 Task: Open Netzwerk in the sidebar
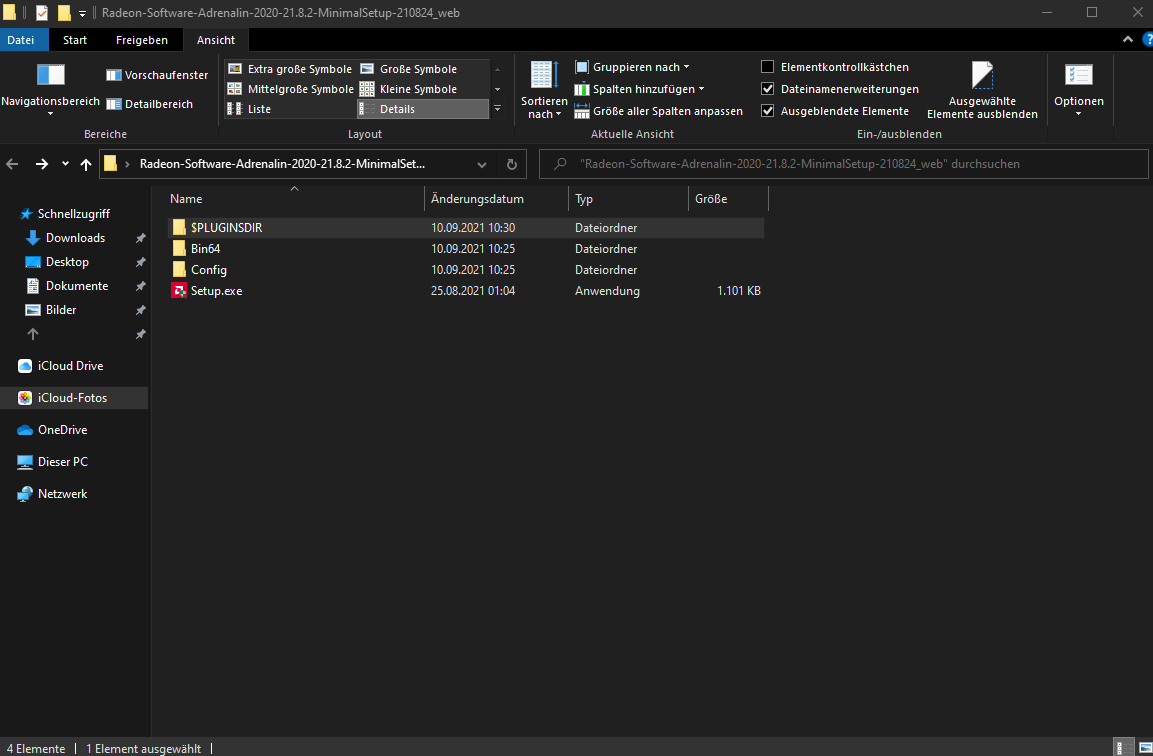tap(63, 494)
